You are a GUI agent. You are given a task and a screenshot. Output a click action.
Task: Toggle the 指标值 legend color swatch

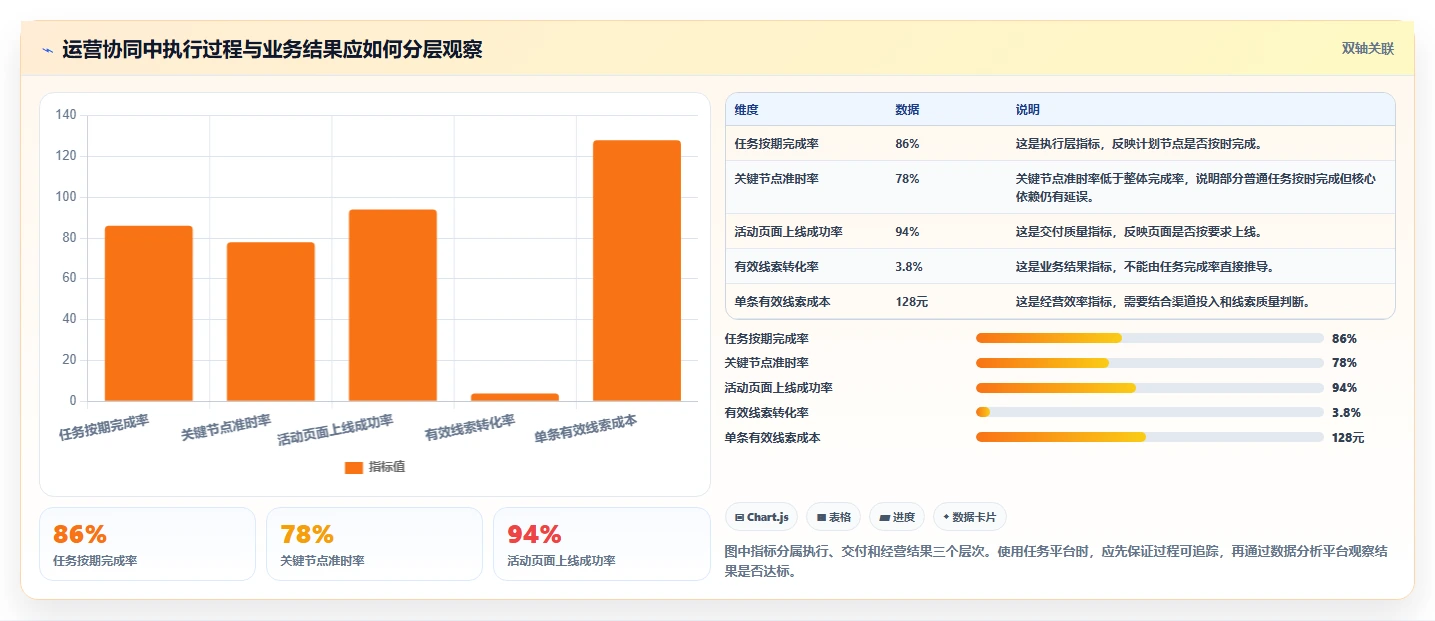coord(353,467)
